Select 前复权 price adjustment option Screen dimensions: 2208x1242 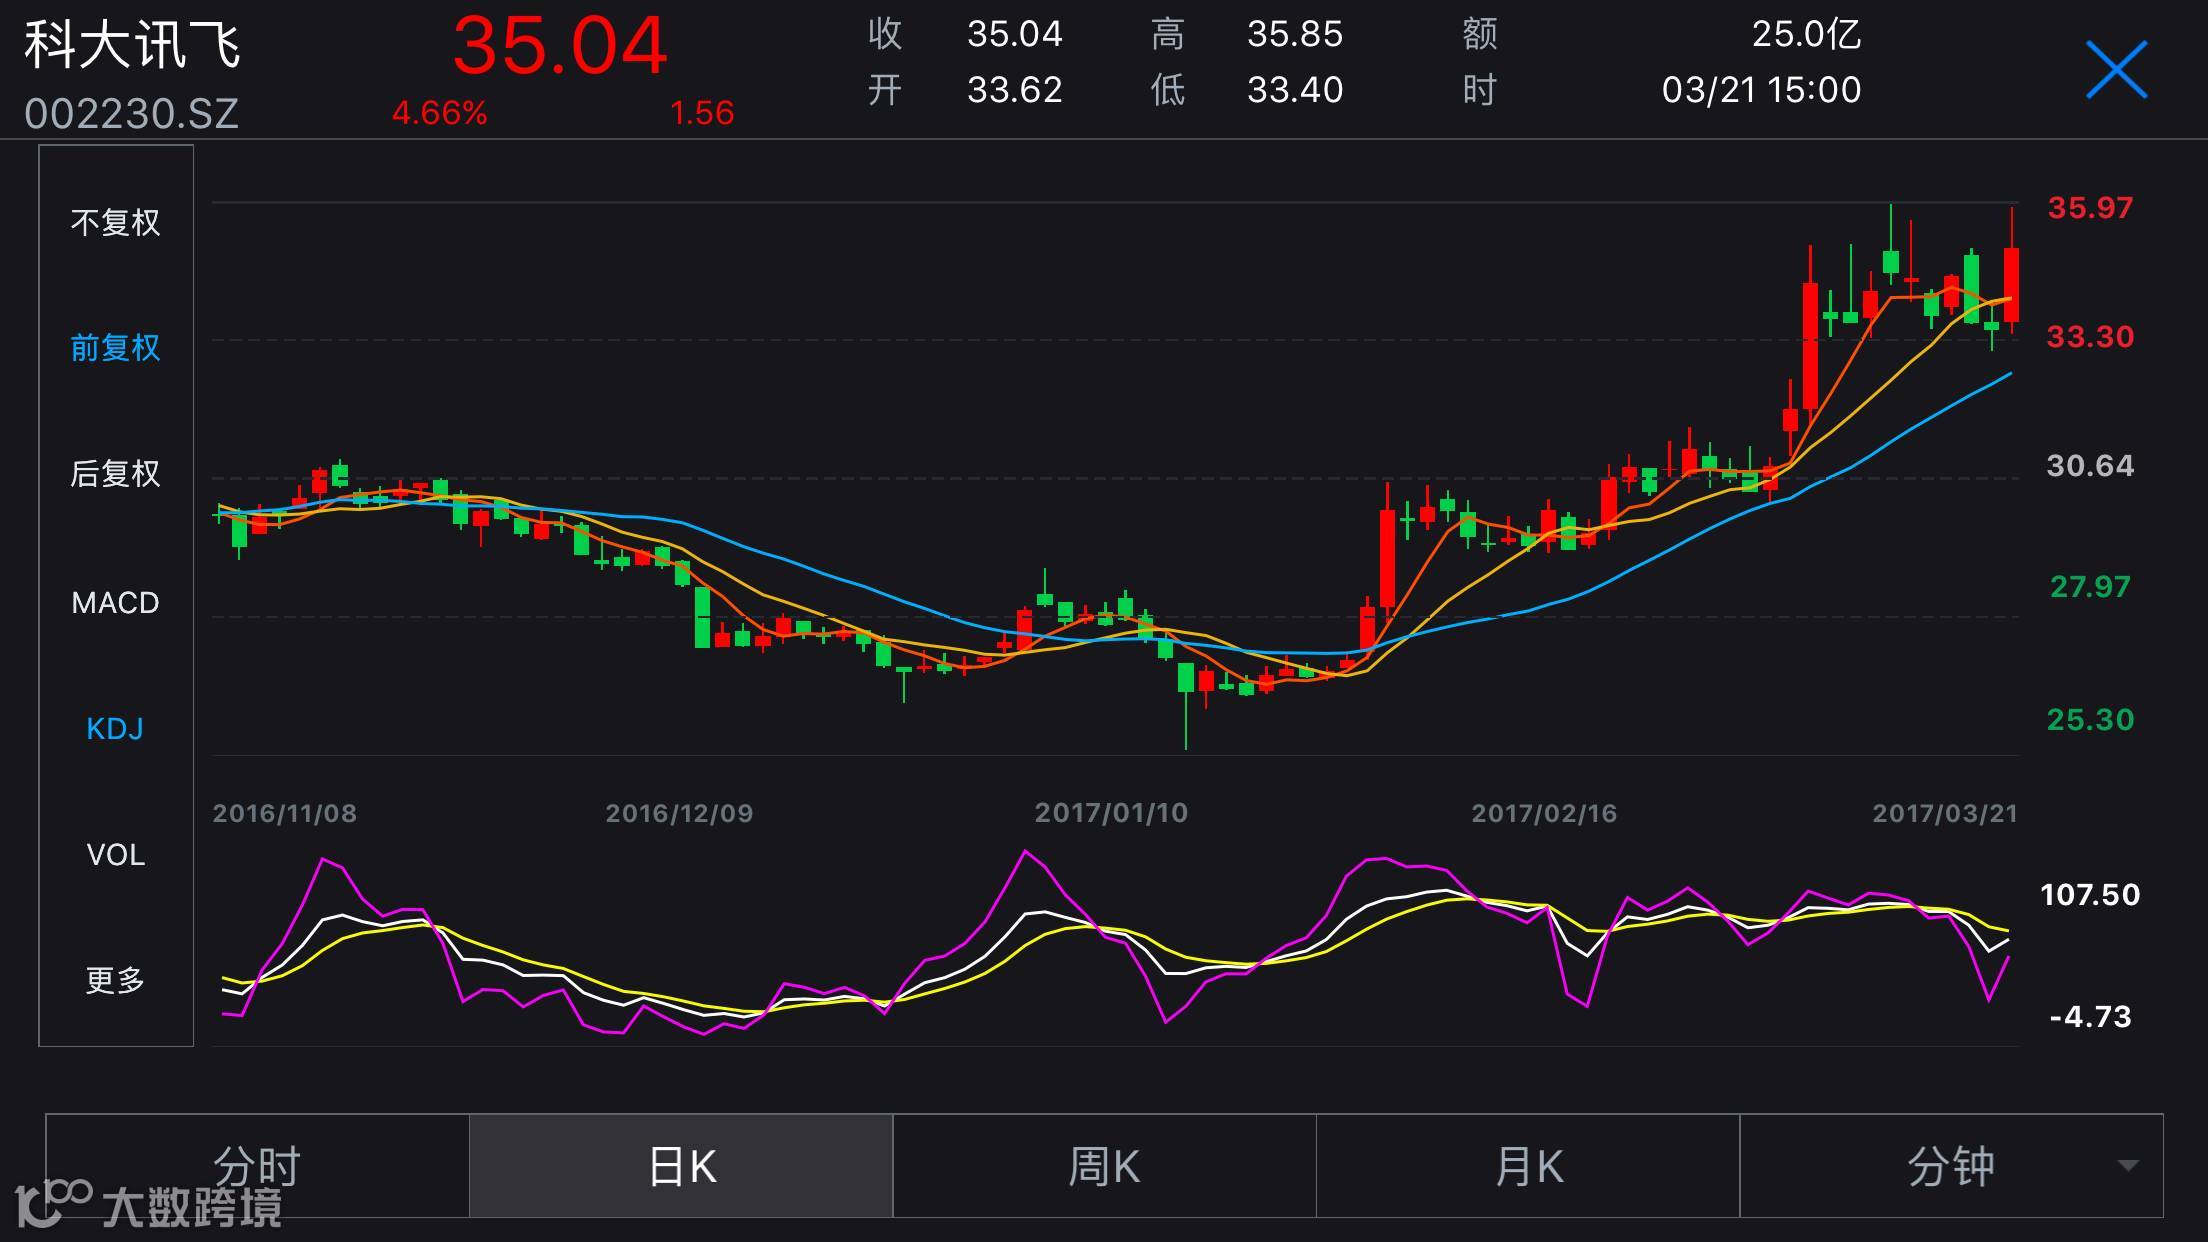click(x=115, y=347)
